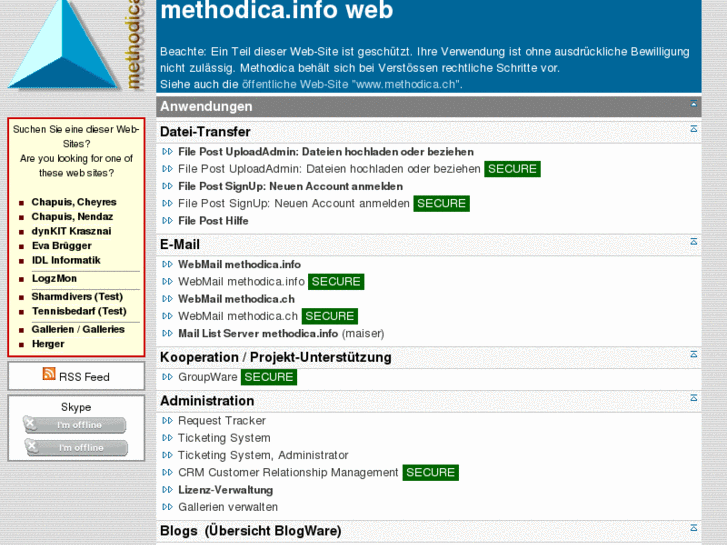Open bold File Post UploadAdmin link
Image resolution: width=727 pixels, height=545 pixels.
326,152
